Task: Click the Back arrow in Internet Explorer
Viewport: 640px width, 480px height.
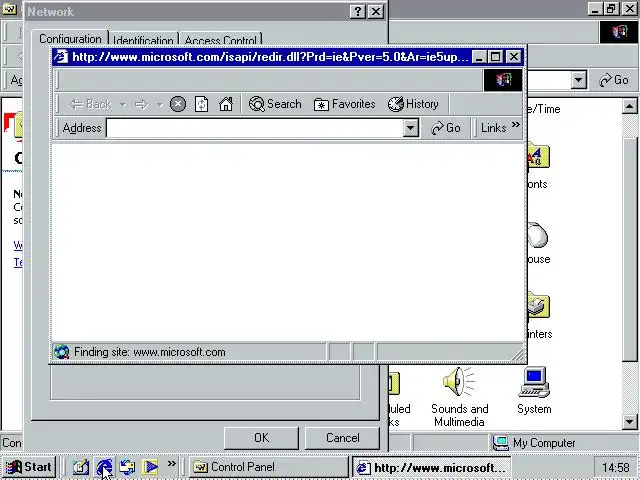Action: 91,104
